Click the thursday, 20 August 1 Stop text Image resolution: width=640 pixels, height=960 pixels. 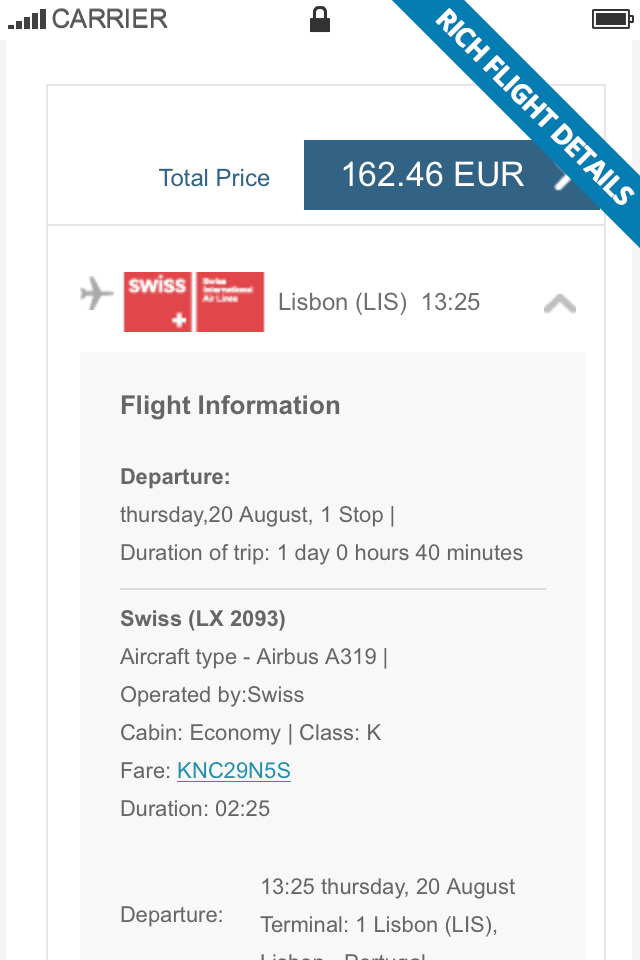pos(257,515)
